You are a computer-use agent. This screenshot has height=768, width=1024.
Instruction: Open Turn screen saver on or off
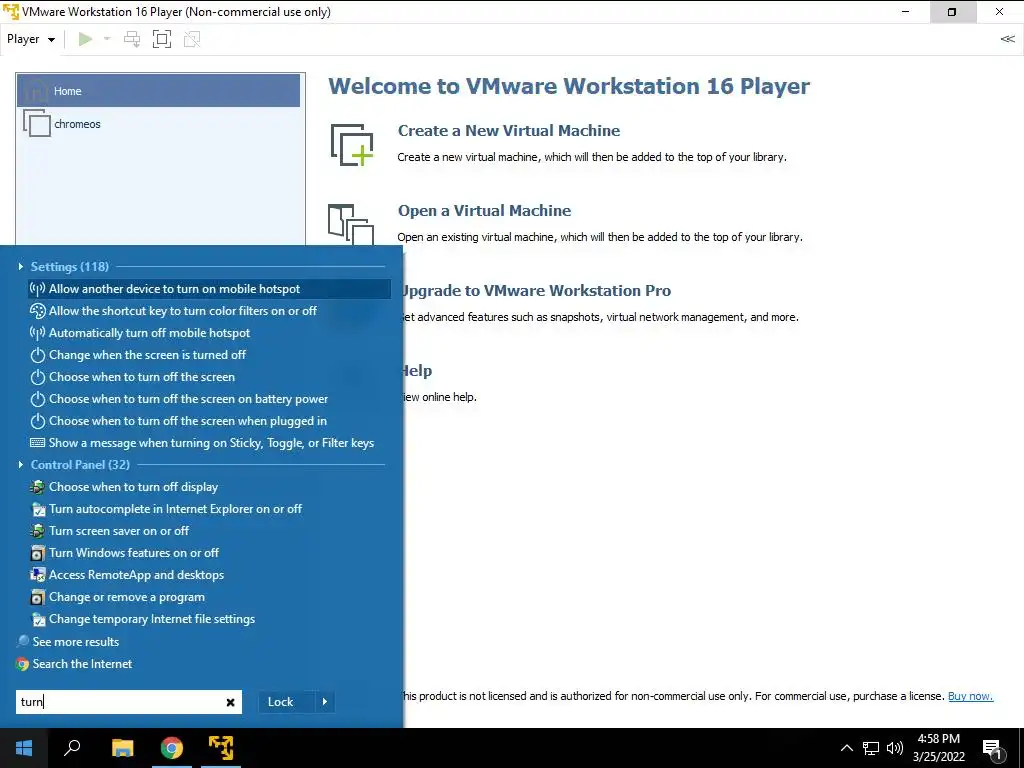point(209,531)
